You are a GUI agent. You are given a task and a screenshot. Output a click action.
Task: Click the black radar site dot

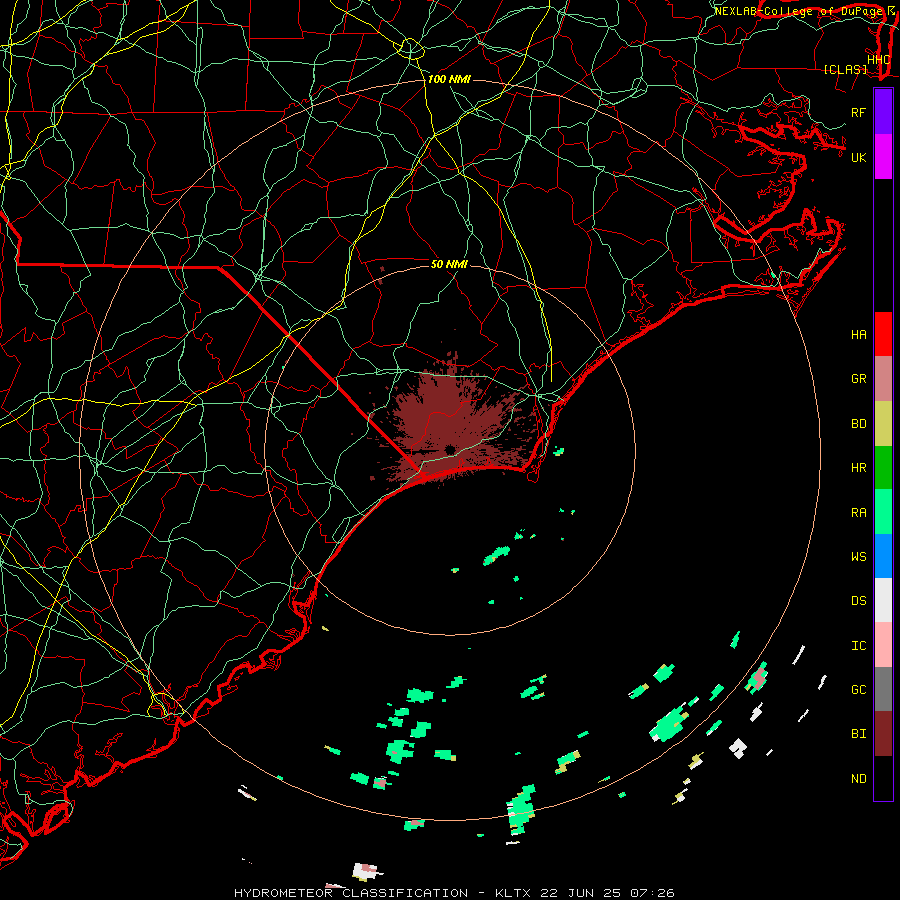tap(450, 449)
